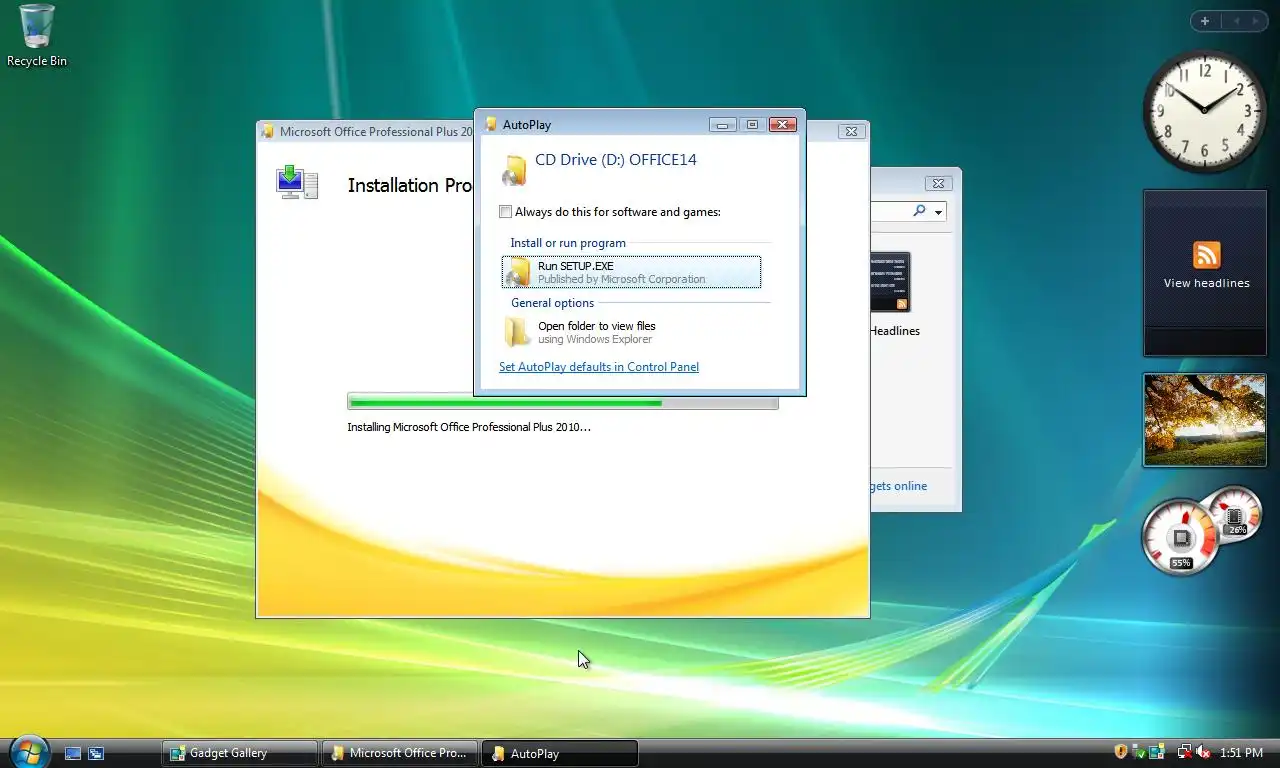Click the orange RSS feed icon in sidebar
The width and height of the screenshot is (1280, 768).
click(x=1206, y=255)
